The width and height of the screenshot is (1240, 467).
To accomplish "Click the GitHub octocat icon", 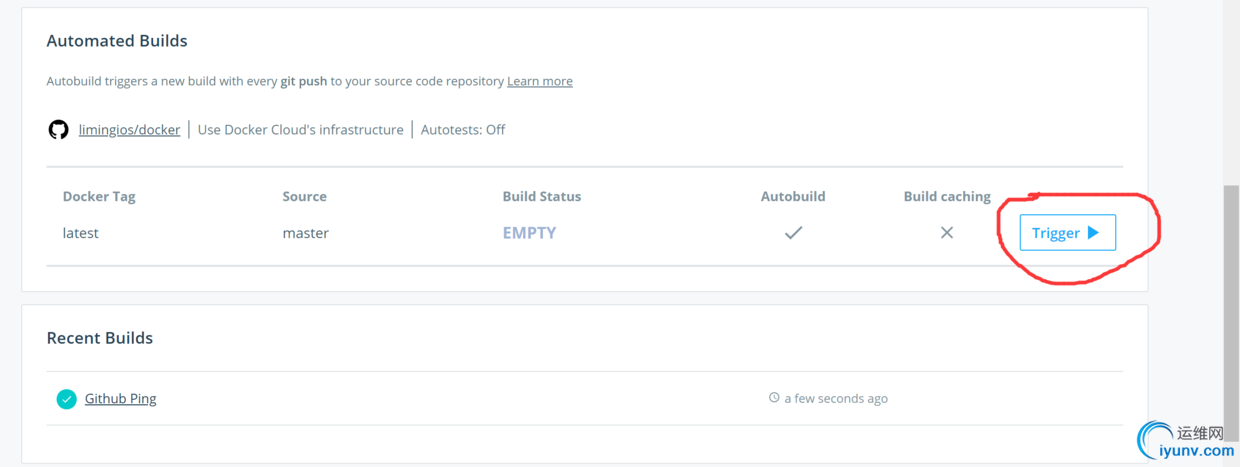I will 58,130.
